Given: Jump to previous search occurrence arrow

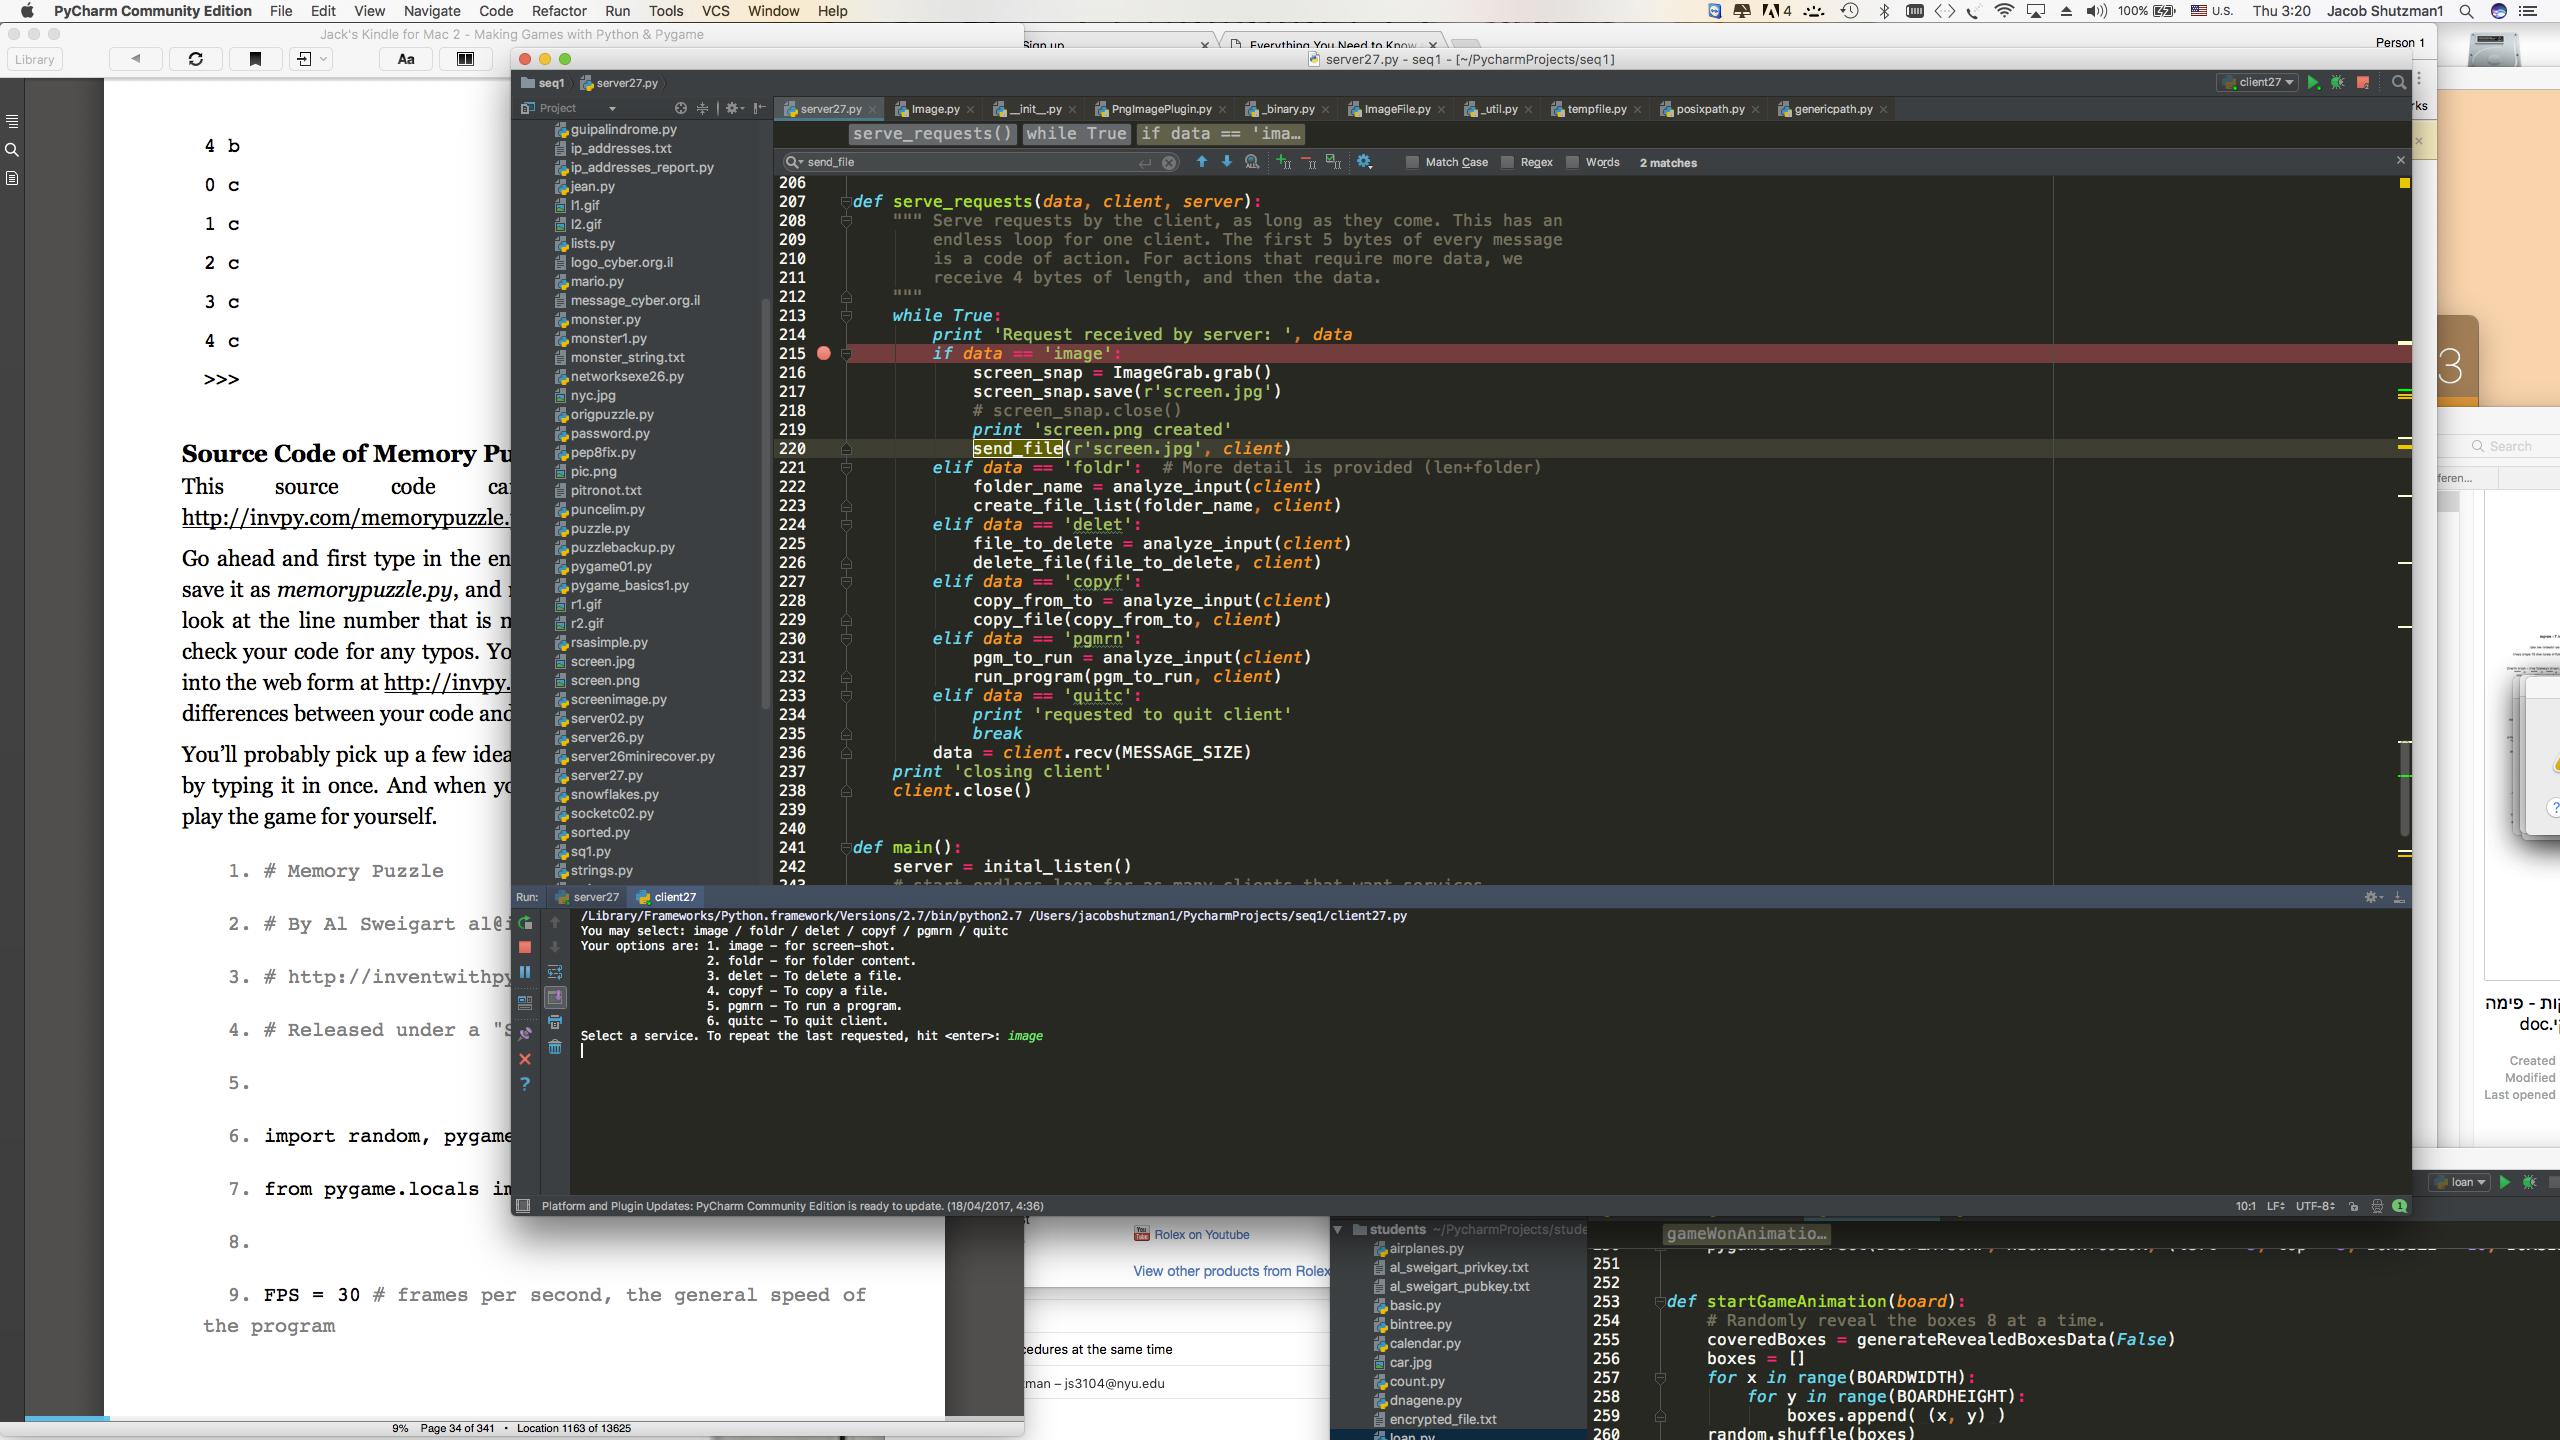Looking at the screenshot, I should tap(1201, 162).
